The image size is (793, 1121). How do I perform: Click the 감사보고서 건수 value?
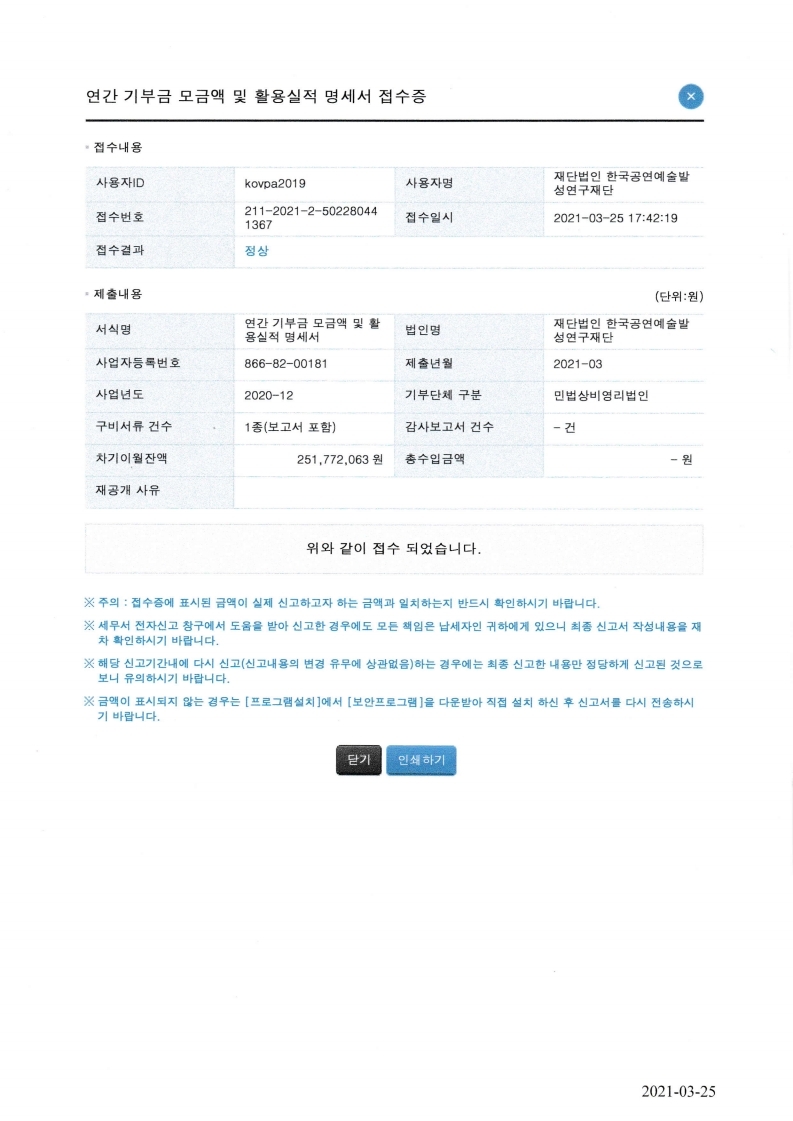[x=564, y=427]
